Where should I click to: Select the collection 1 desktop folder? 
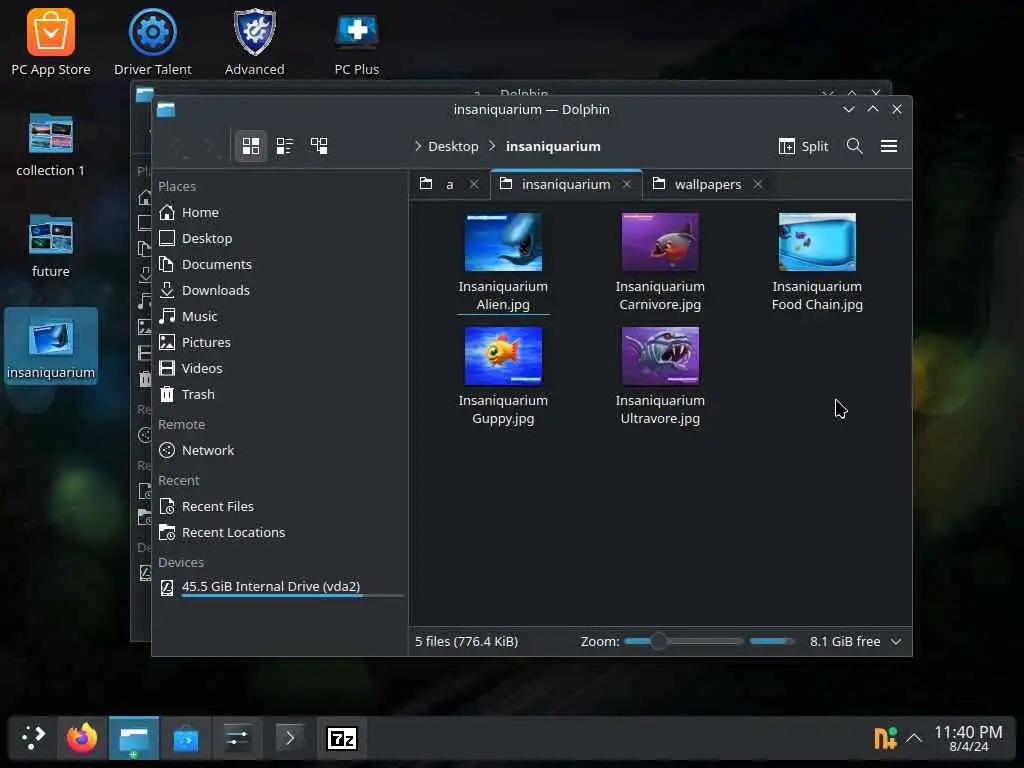[x=51, y=145]
